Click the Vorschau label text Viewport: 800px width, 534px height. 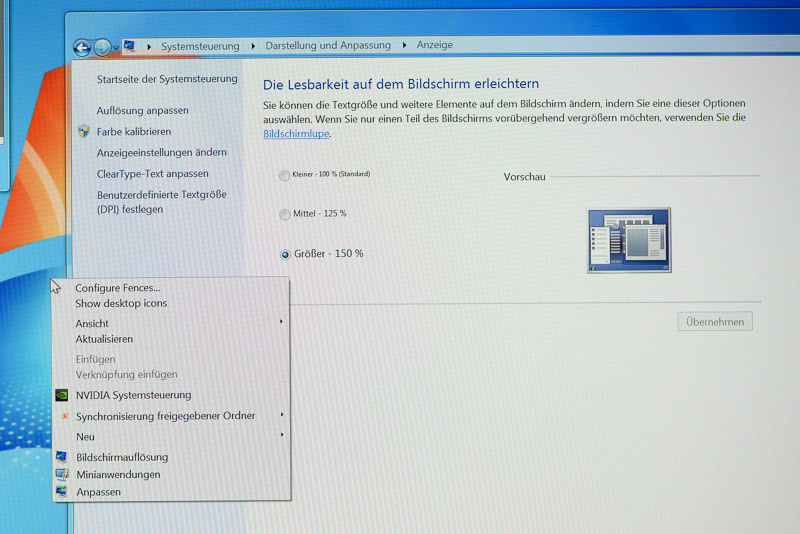click(524, 177)
